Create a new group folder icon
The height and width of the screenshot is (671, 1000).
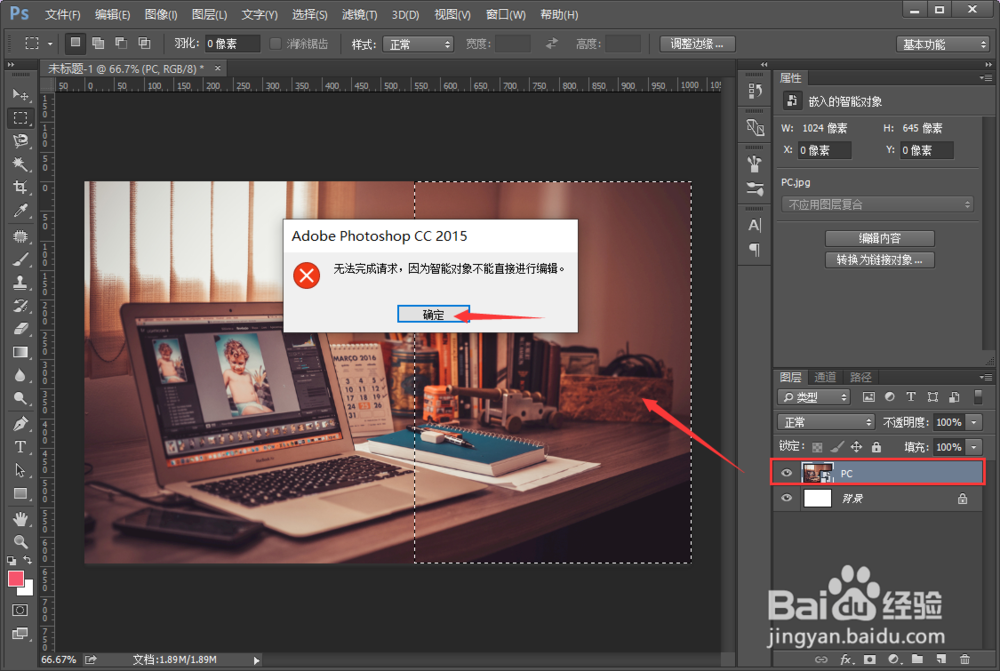pyautogui.click(x=917, y=659)
